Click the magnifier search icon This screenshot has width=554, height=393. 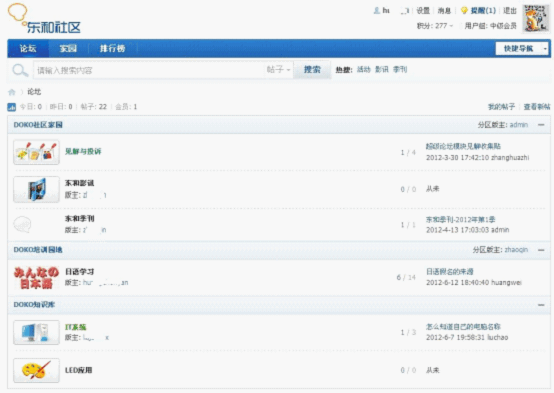(20, 70)
